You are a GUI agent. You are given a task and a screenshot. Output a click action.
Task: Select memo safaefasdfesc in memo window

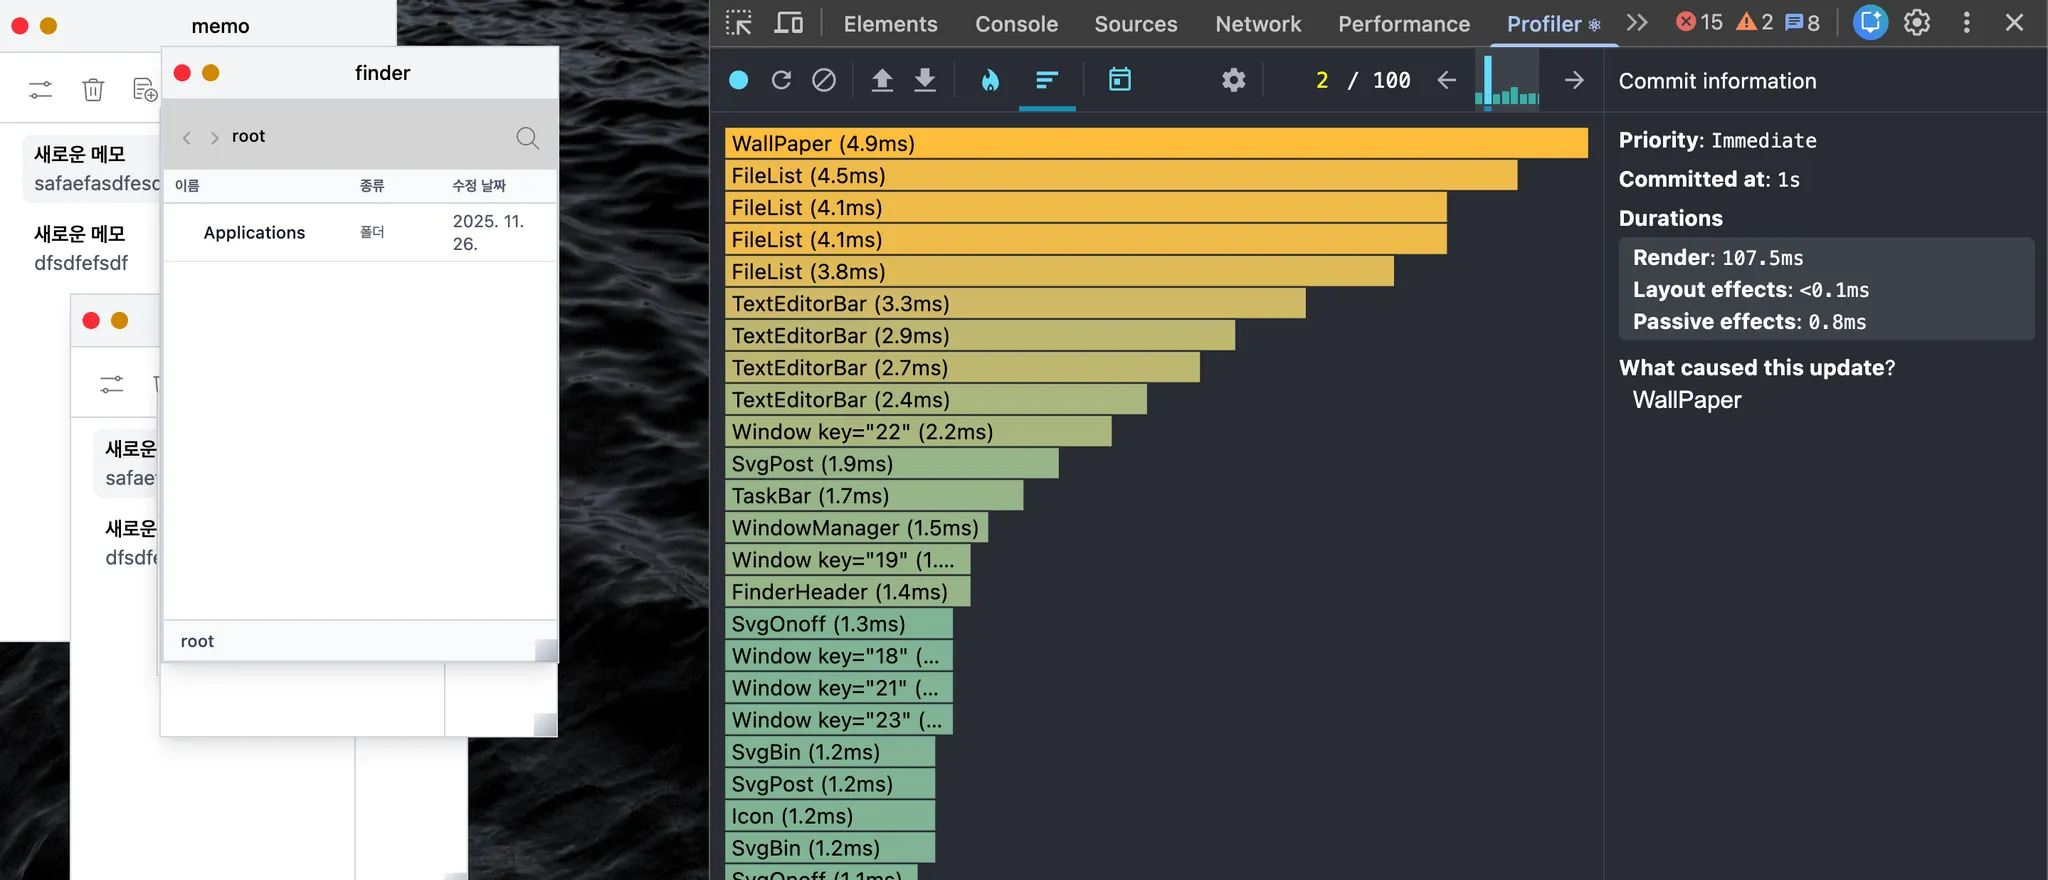click(92, 169)
